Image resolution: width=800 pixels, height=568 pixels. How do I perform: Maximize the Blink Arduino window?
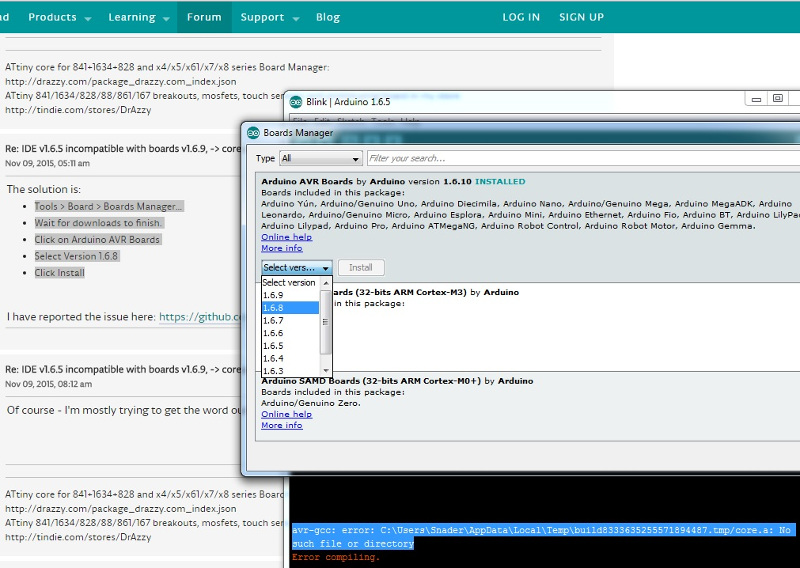(778, 98)
